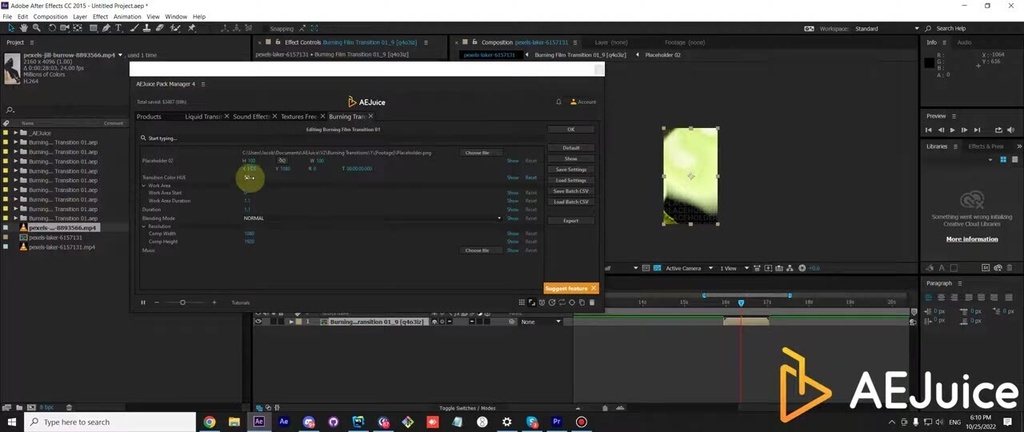Open the Composition menu
Screen dimensions: 1024x432
pos(50,16)
